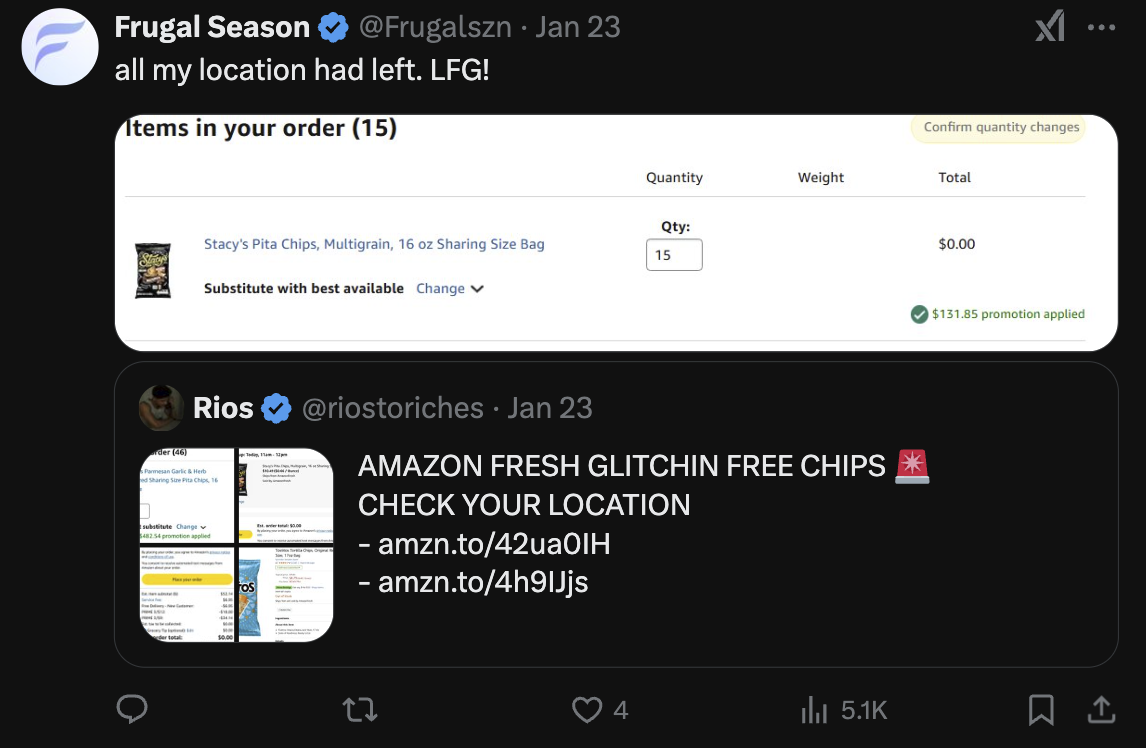Bookmark this tweet
1146x748 pixels.
point(1041,709)
